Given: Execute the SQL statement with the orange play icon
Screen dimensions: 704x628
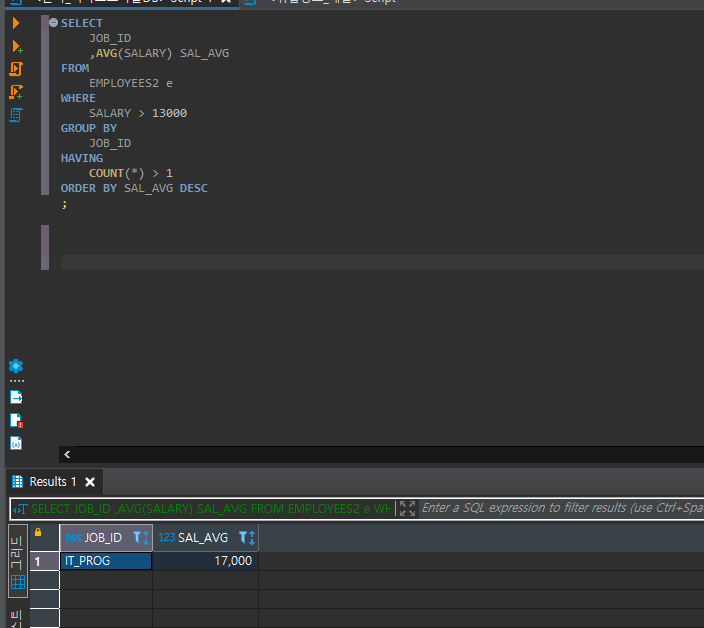Looking at the screenshot, I should pyautogui.click(x=16, y=23).
